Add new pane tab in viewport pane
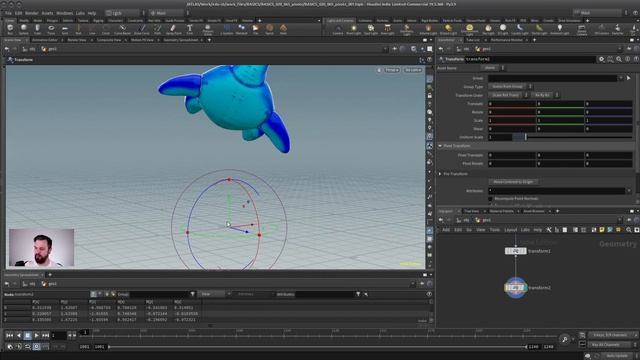Image resolution: width=640 pixels, height=360 pixels. click(209, 40)
